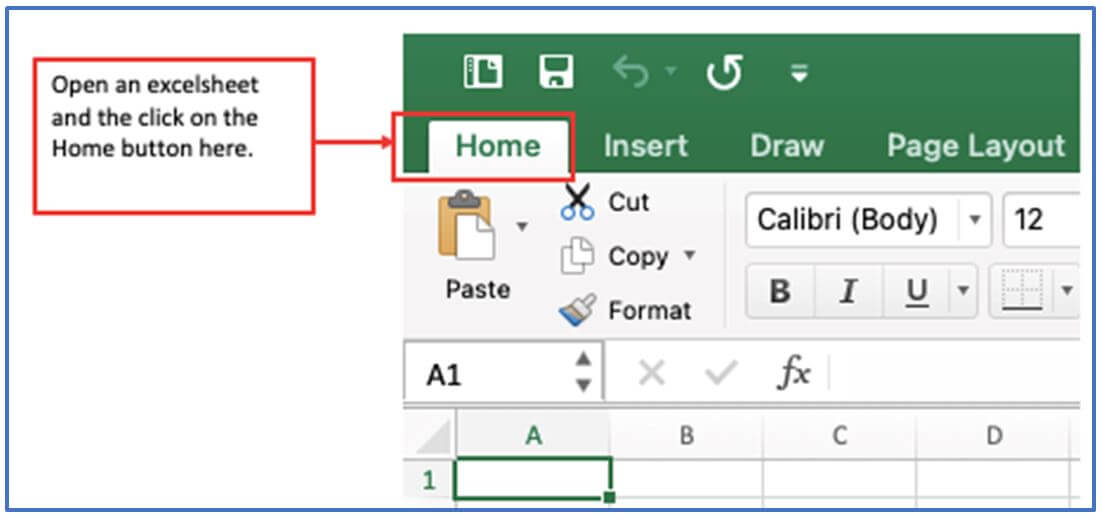Open the font name dropdown arrow
Viewport: 1102px width, 519px height.
[975, 220]
